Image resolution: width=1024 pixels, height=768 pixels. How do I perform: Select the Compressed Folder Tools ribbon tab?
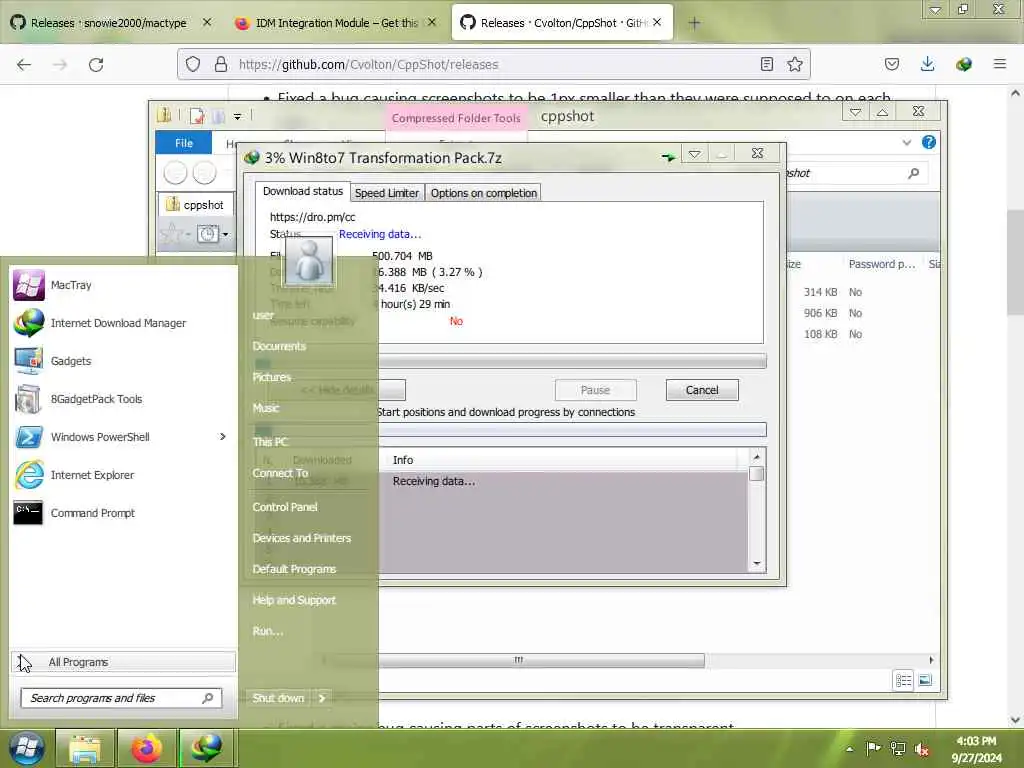coord(456,118)
